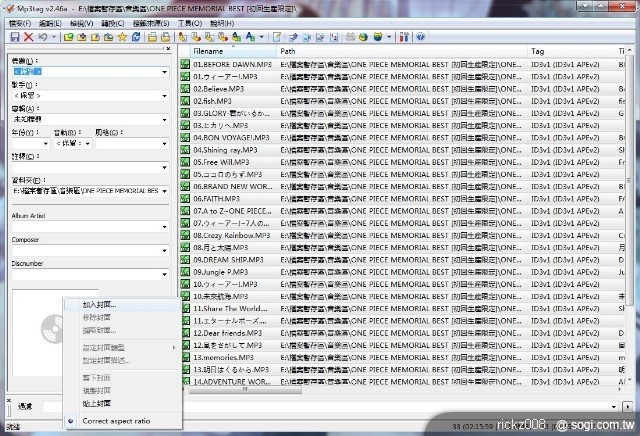The width and height of the screenshot is (640, 436).
Task: Open the 轉換(C) menu
Action: (113, 24)
